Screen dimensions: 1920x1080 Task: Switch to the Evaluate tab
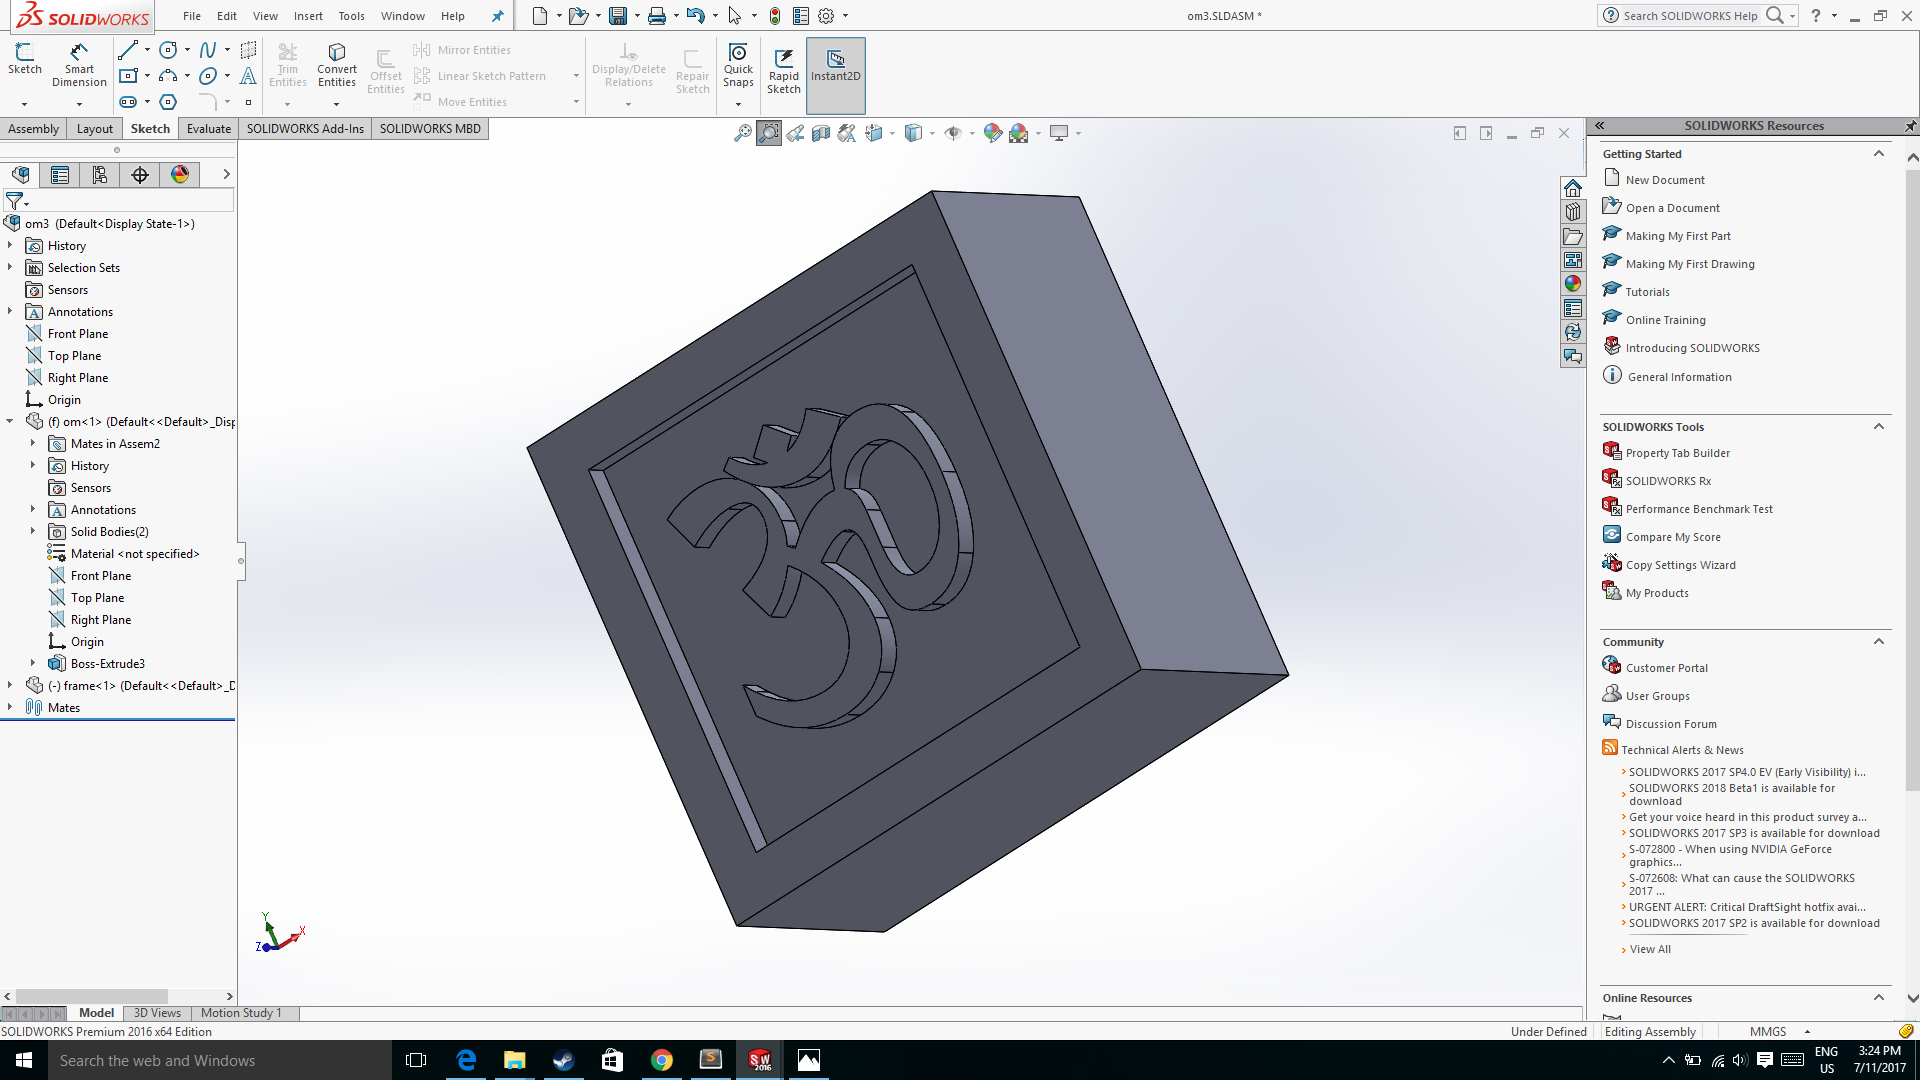(209, 129)
